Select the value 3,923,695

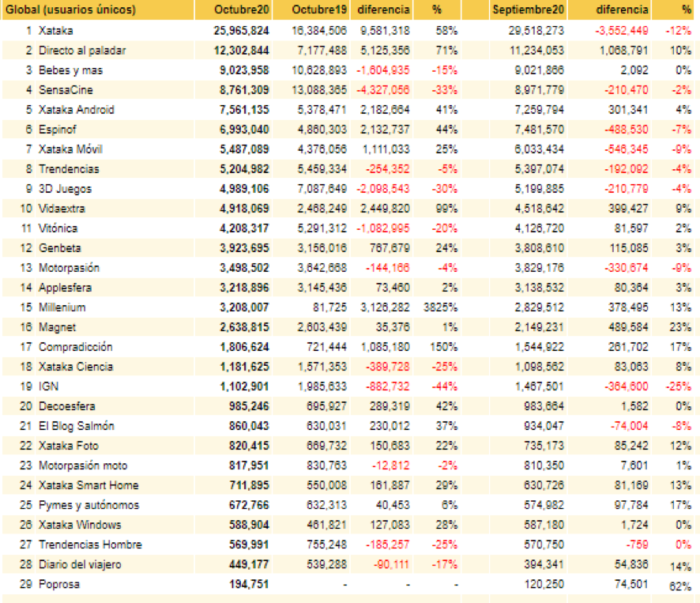tap(244, 248)
